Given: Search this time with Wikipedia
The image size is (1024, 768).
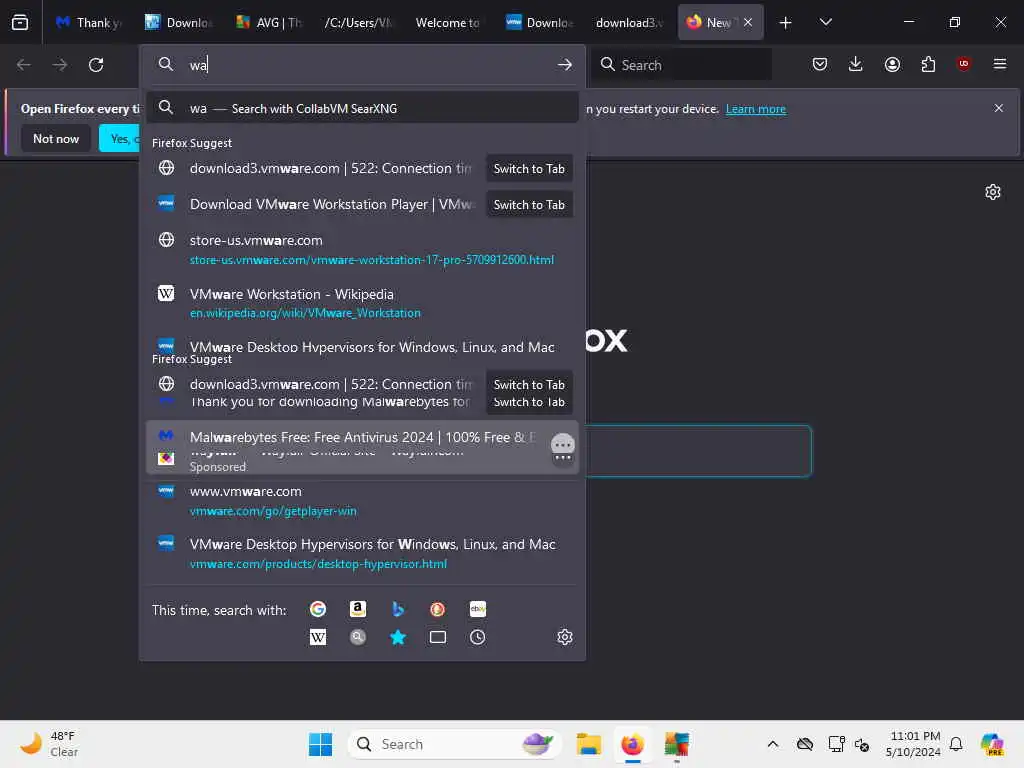Looking at the screenshot, I should click(x=318, y=637).
